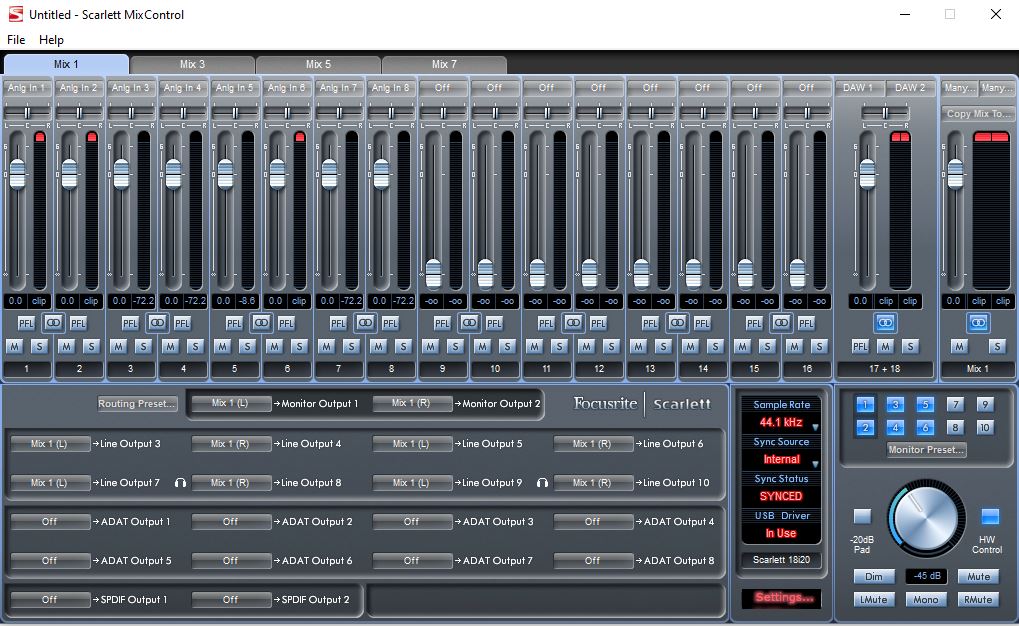Toggle the HW Control switch
This screenshot has height=626, width=1019.
(990, 517)
